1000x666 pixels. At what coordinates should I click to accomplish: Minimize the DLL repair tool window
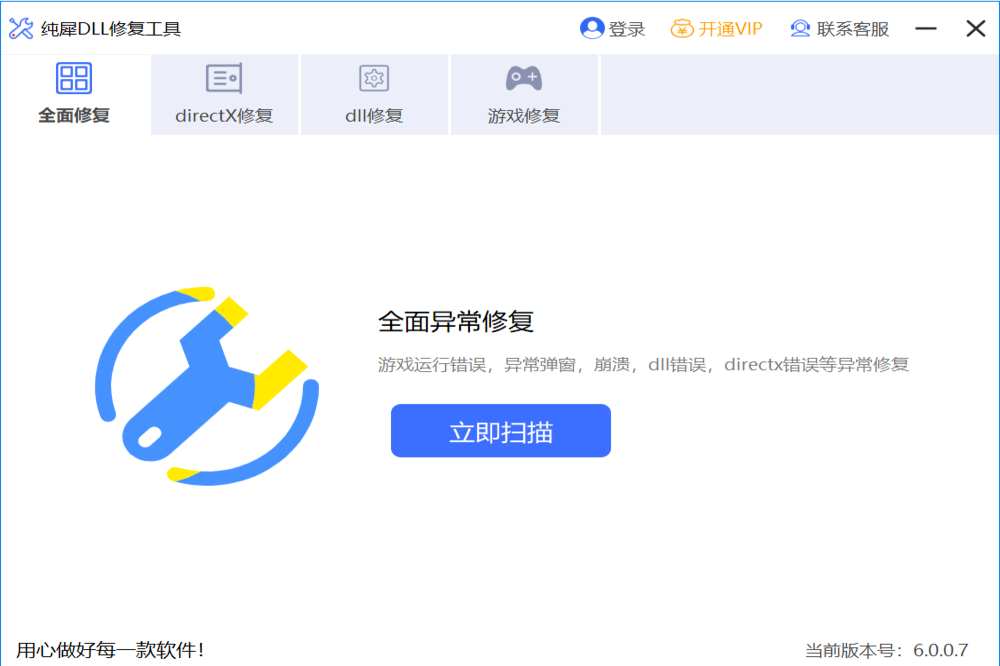927,29
